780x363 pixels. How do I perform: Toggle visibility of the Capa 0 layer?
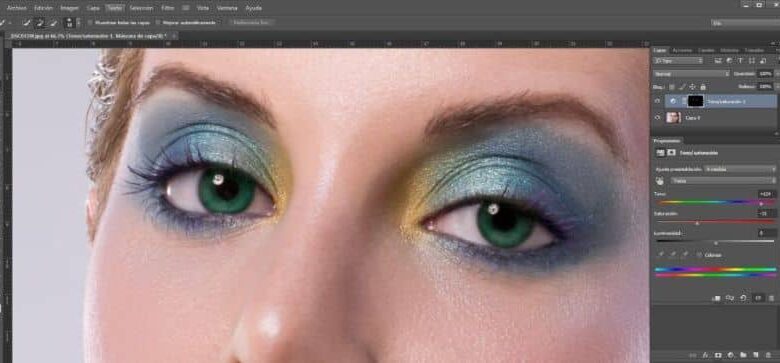coord(658,118)
